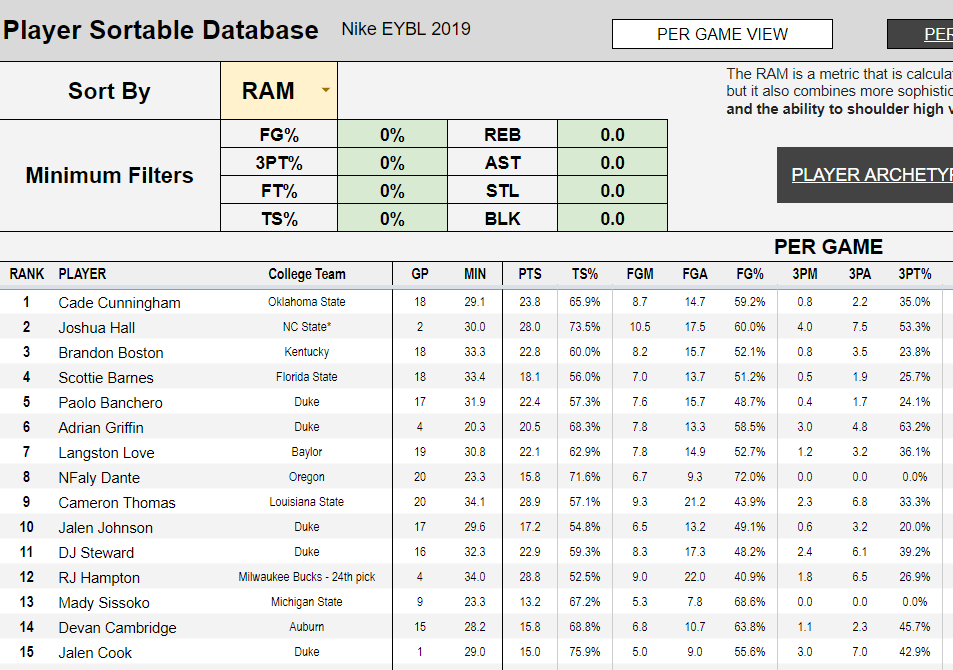953x670 pixels.
Task: Edit the BLK minimum filter value
Action: click(612, 219)
